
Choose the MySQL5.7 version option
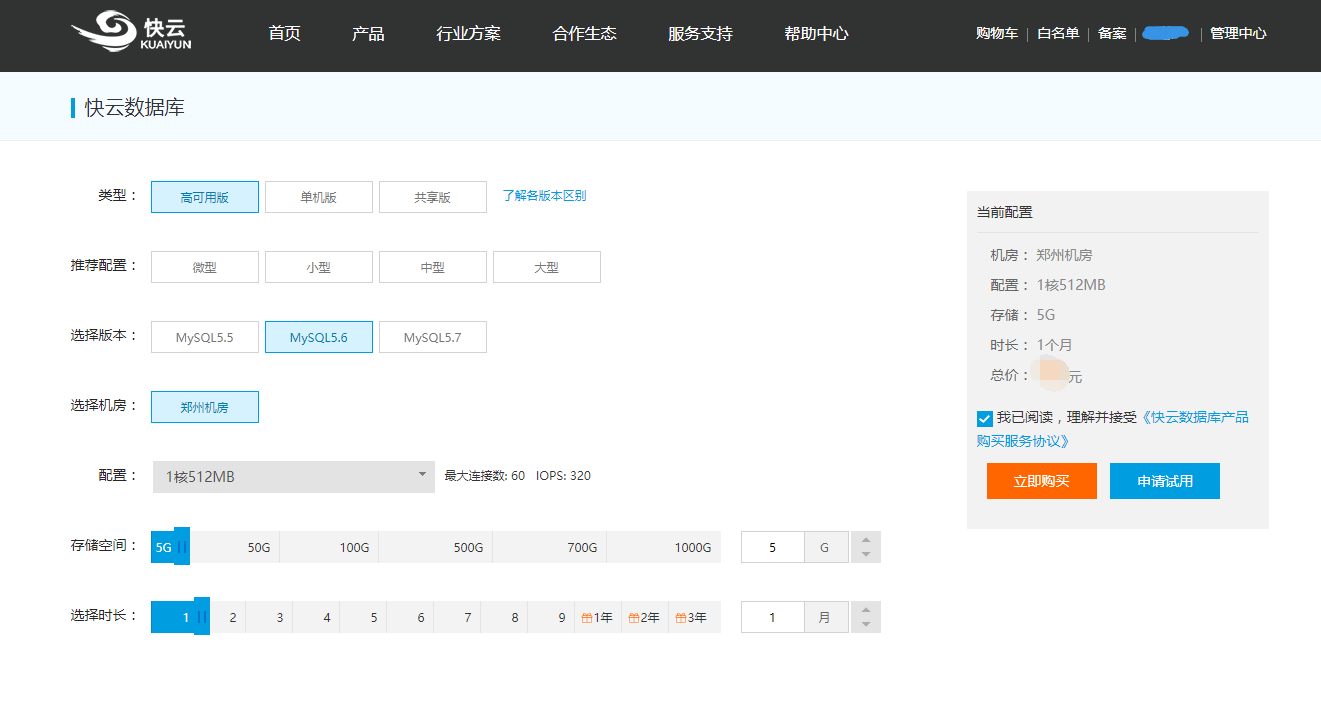click(432, 337)
